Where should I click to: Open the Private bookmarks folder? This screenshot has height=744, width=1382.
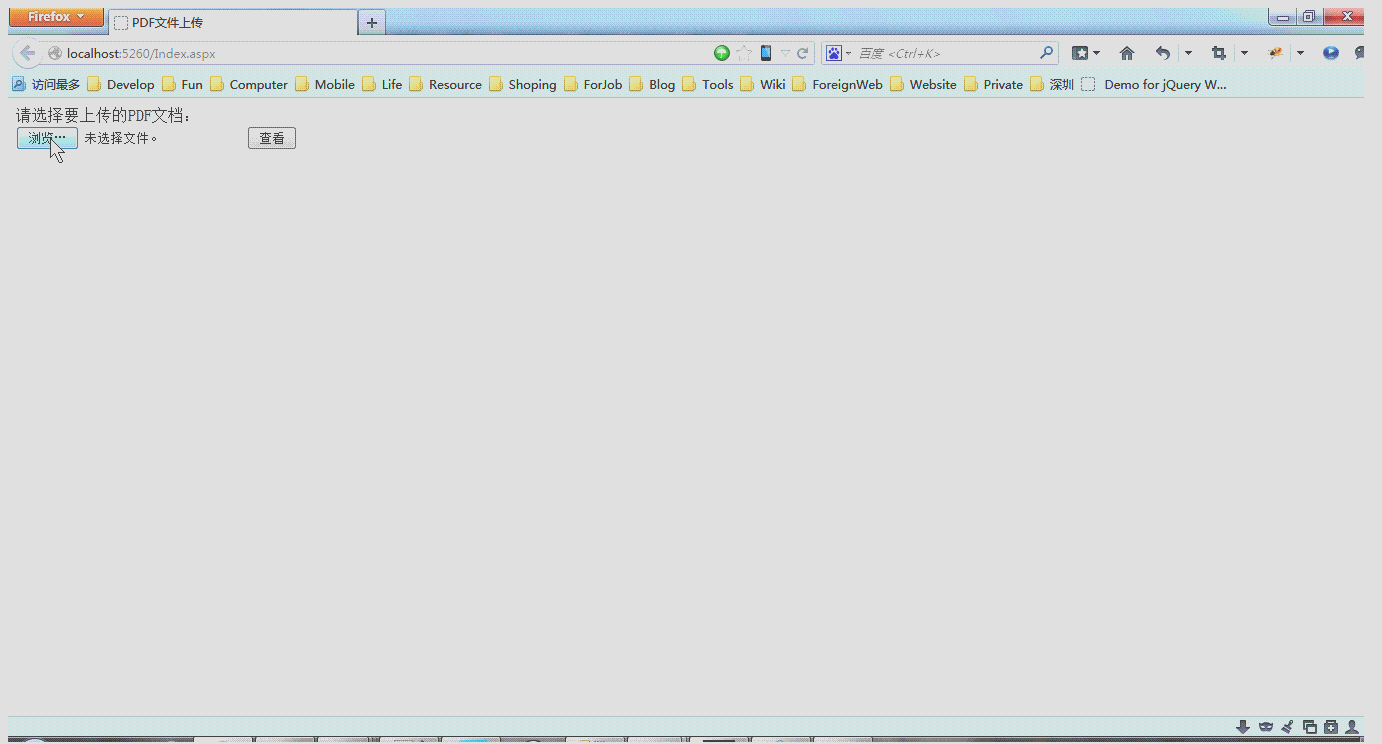pyautogui.click(x=994, y=85)
